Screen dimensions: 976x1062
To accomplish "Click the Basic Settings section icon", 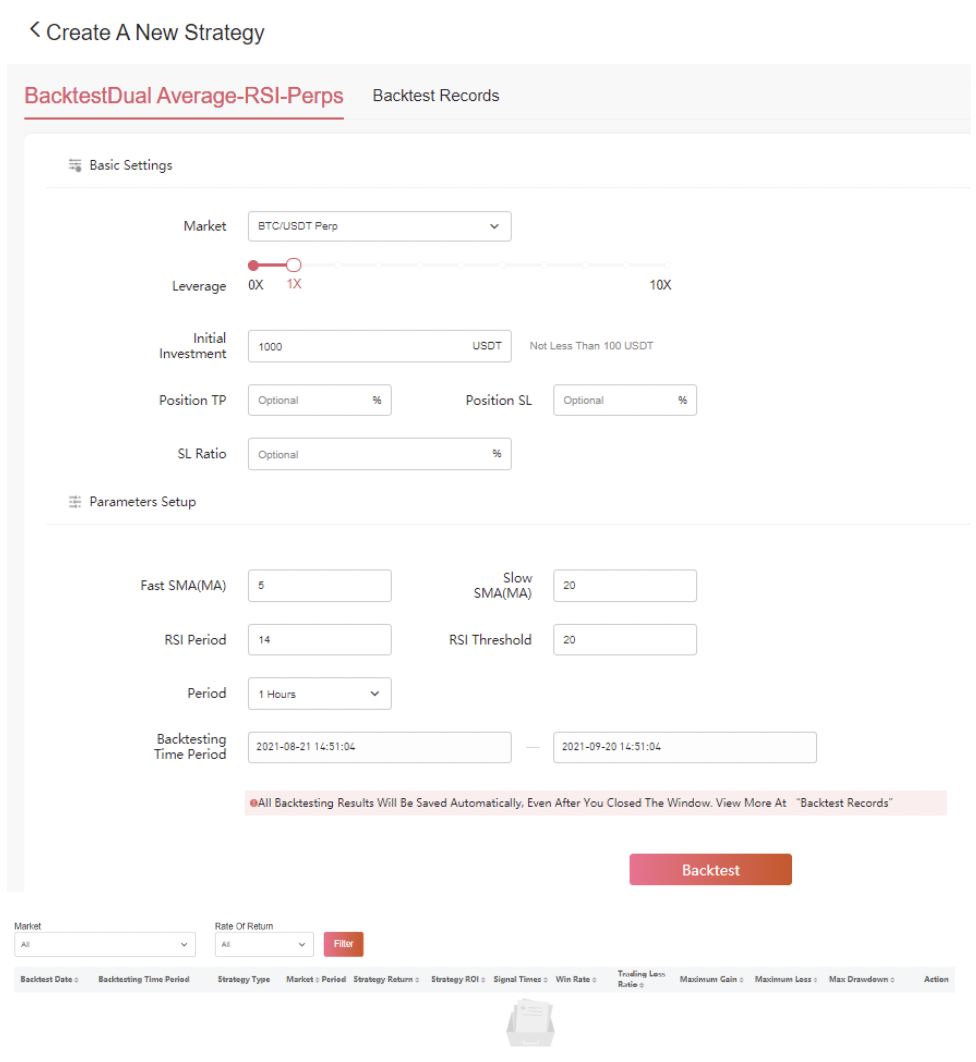I will point(75,165).
